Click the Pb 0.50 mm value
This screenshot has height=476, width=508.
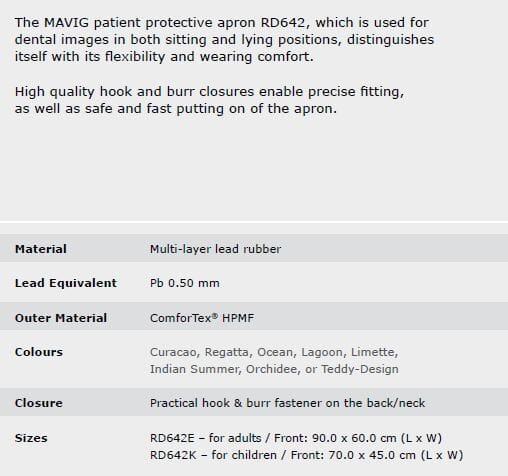pyautogui.click(x=185, y=283)
